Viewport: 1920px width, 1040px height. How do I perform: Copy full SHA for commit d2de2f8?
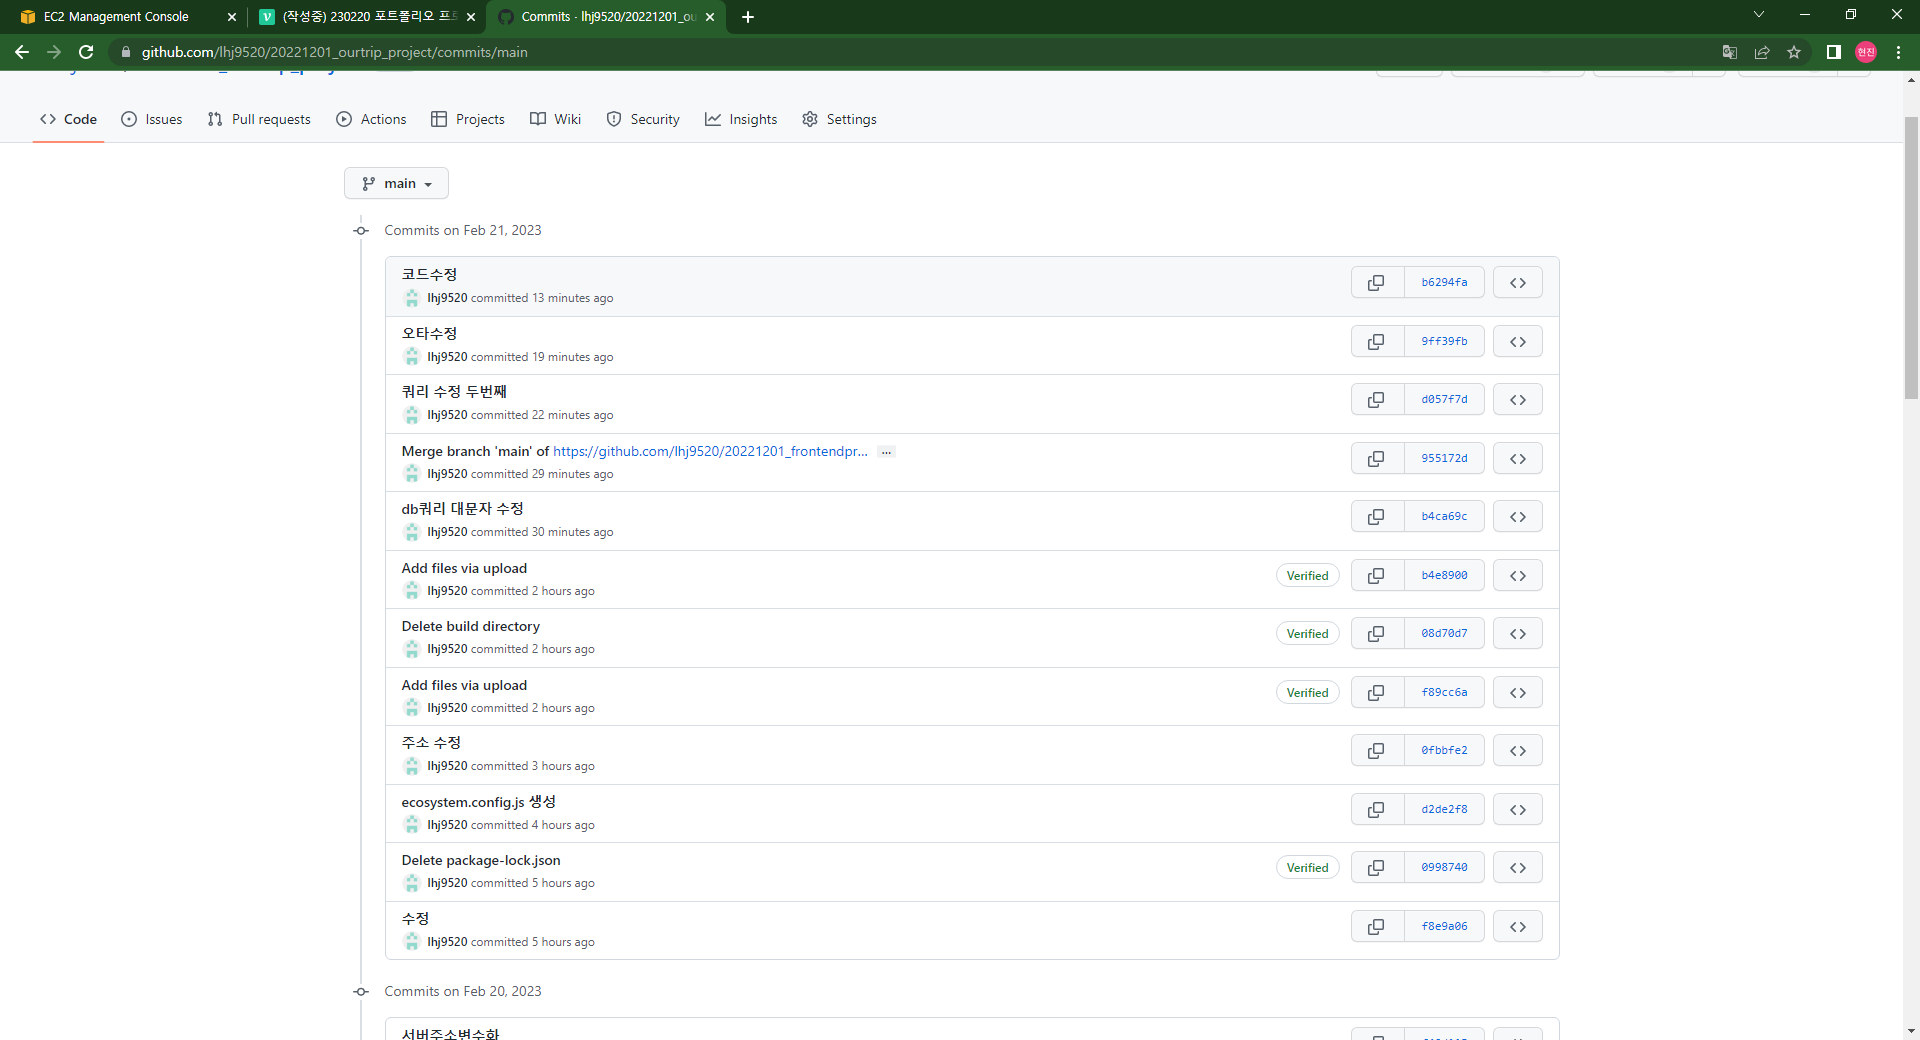coord(1377,810)
